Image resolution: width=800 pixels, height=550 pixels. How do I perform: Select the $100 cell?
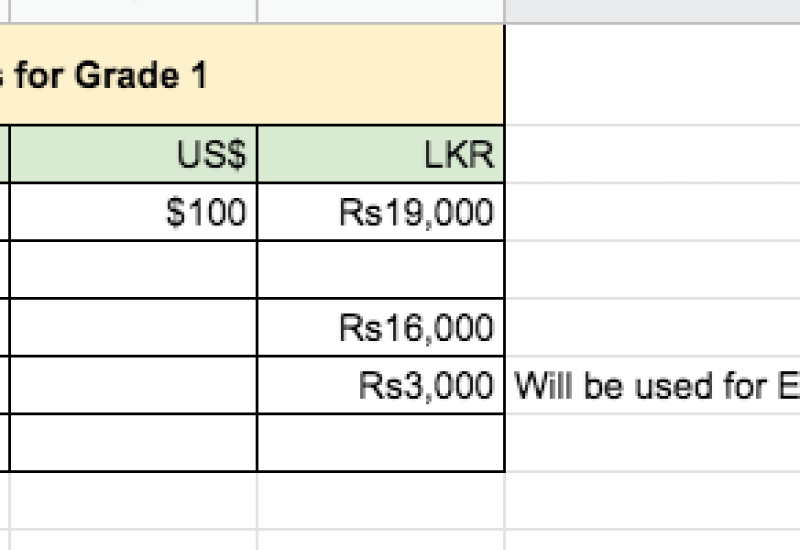point(133,212)
